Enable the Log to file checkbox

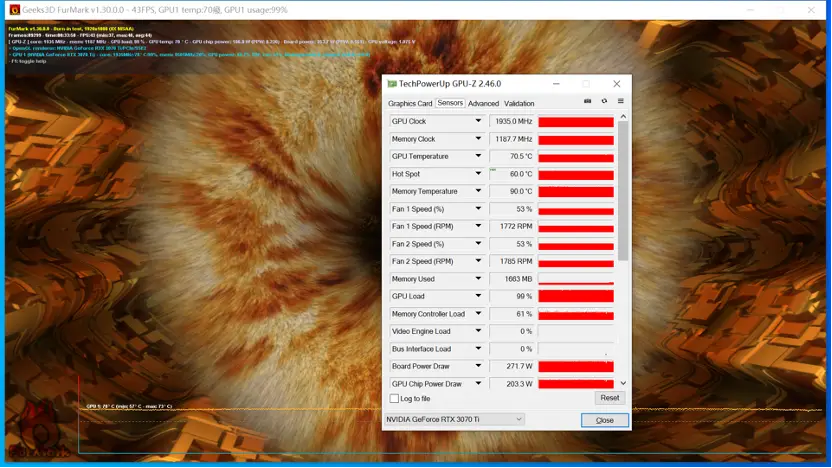click(394, 398)
